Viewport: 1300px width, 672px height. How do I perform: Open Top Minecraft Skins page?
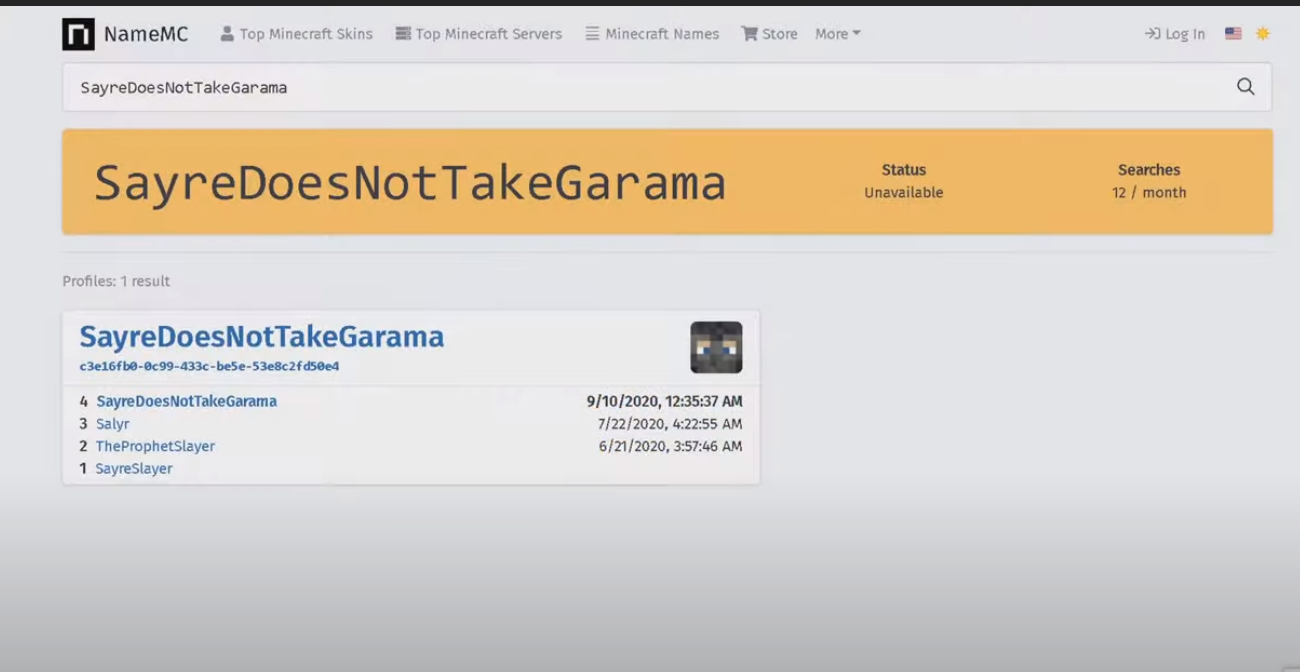pos(296,34)
